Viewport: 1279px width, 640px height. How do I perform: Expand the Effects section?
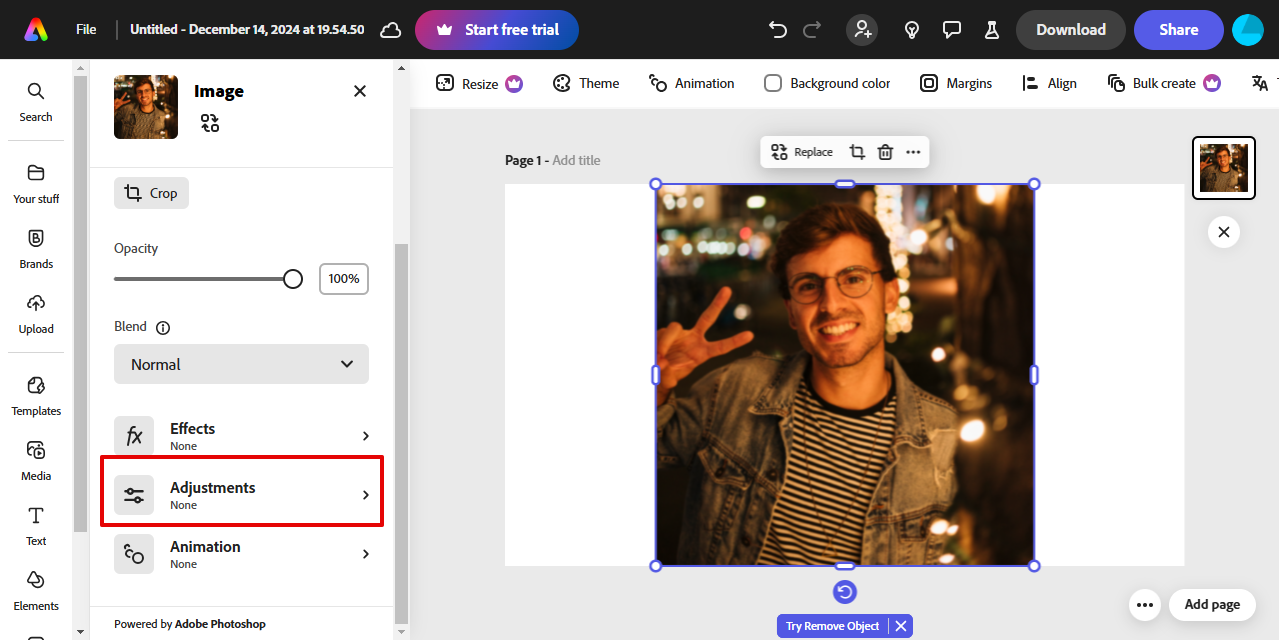(241, 436)
